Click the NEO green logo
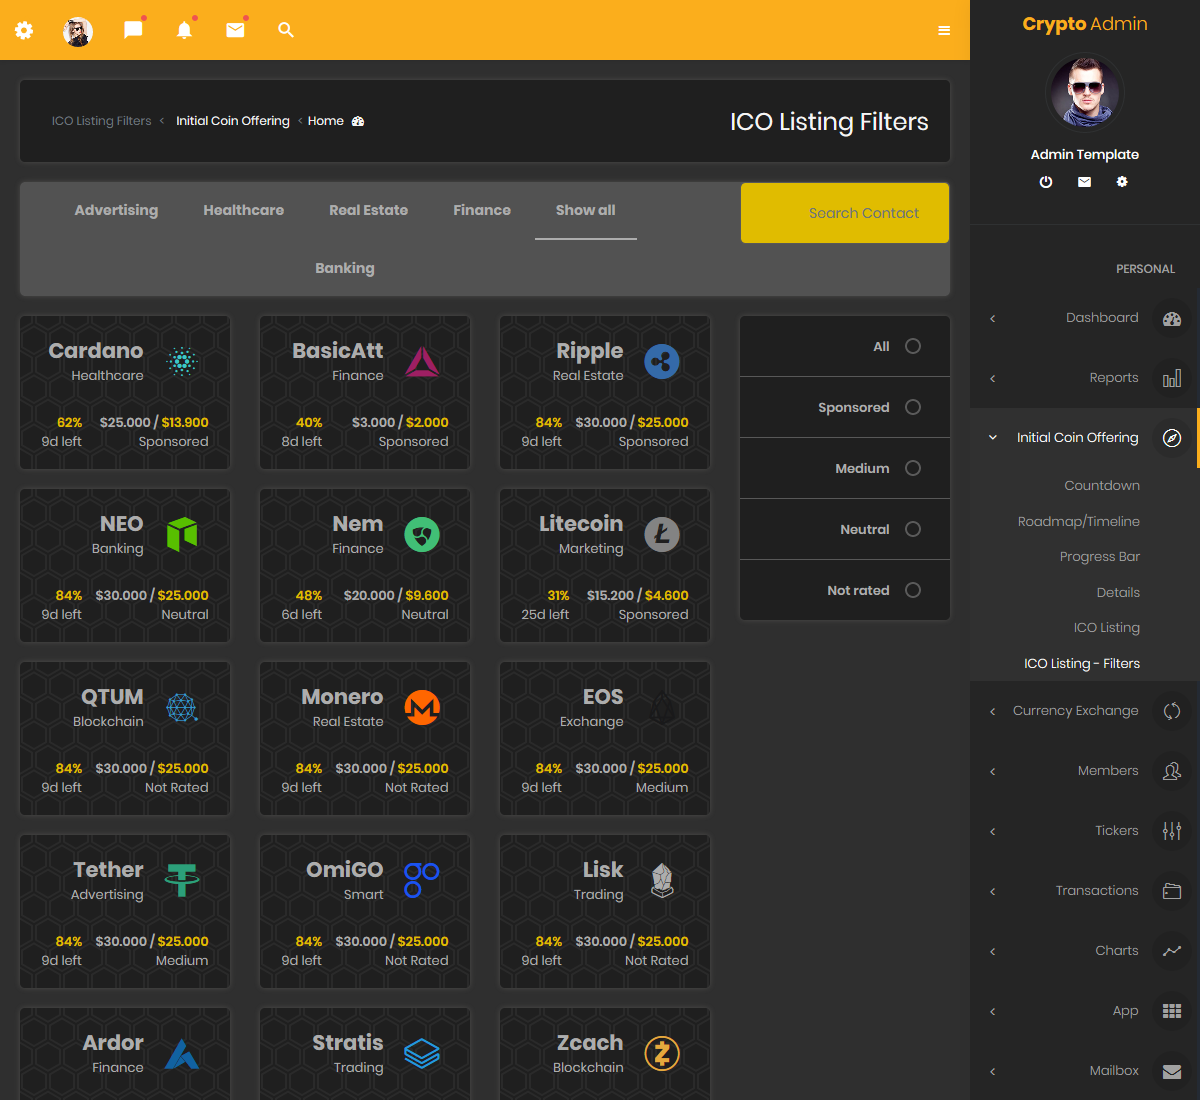 182,535
